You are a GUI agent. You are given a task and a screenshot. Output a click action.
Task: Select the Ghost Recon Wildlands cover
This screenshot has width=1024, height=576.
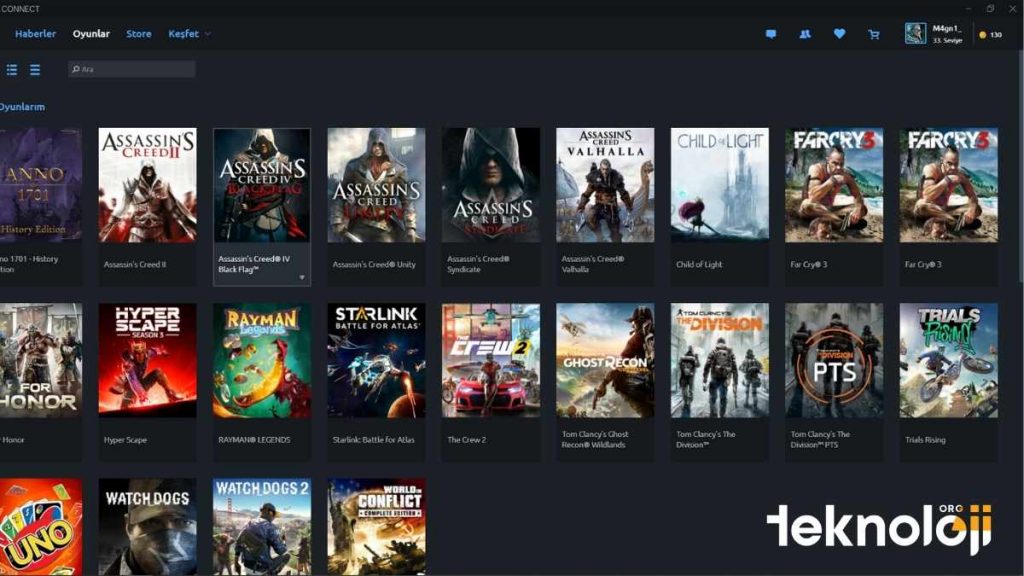point(605,360)
